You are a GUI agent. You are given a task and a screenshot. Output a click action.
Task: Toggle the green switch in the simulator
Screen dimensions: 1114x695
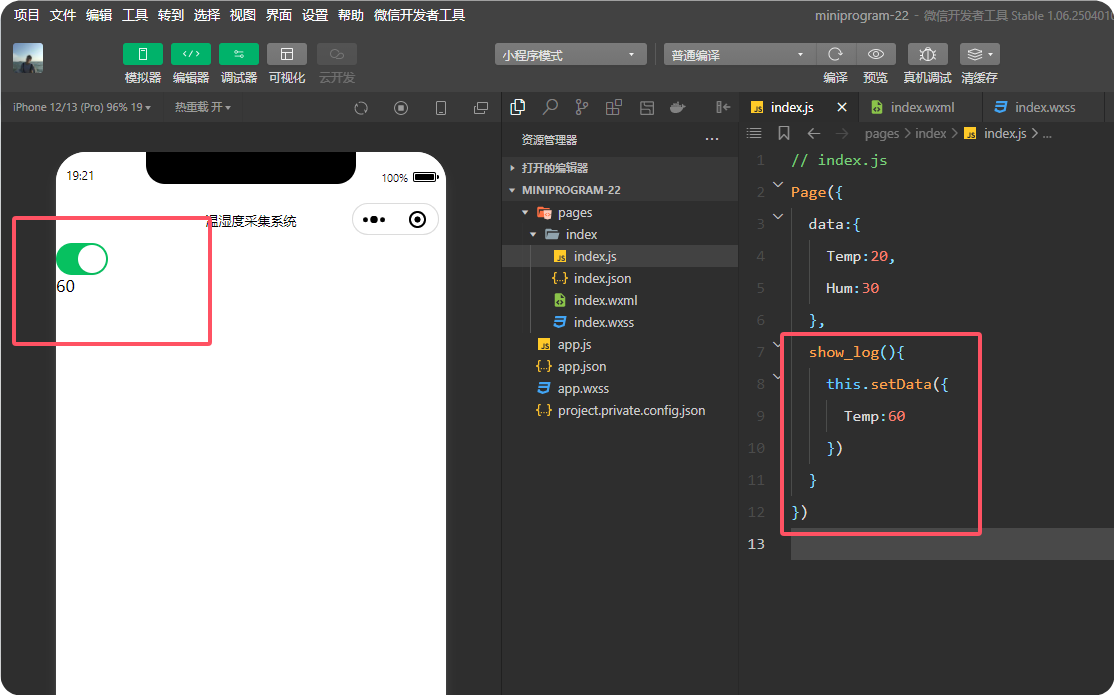click(x=82, y=259)
